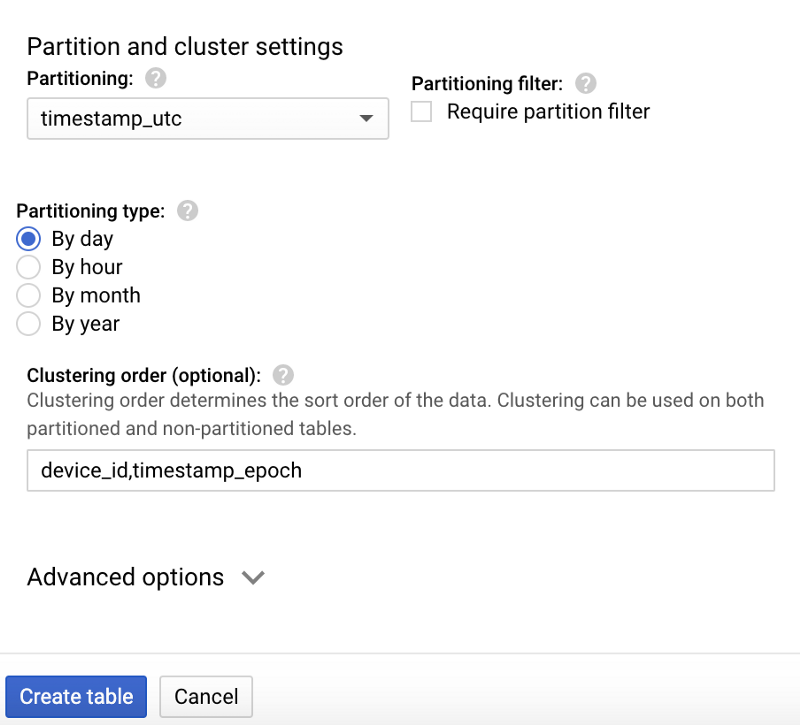Click the help icon next to Partitioning
This screenshot has height=725, width=800.
pyautogui.click(x=154, y=78)
